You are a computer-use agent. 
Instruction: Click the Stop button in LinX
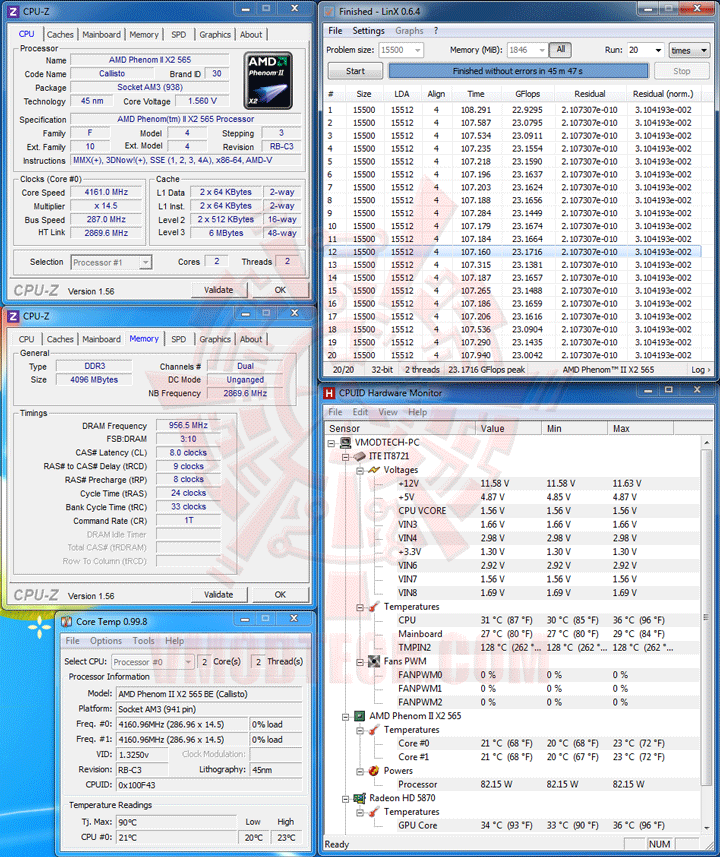pyautogui.click(x=682, y=71)
